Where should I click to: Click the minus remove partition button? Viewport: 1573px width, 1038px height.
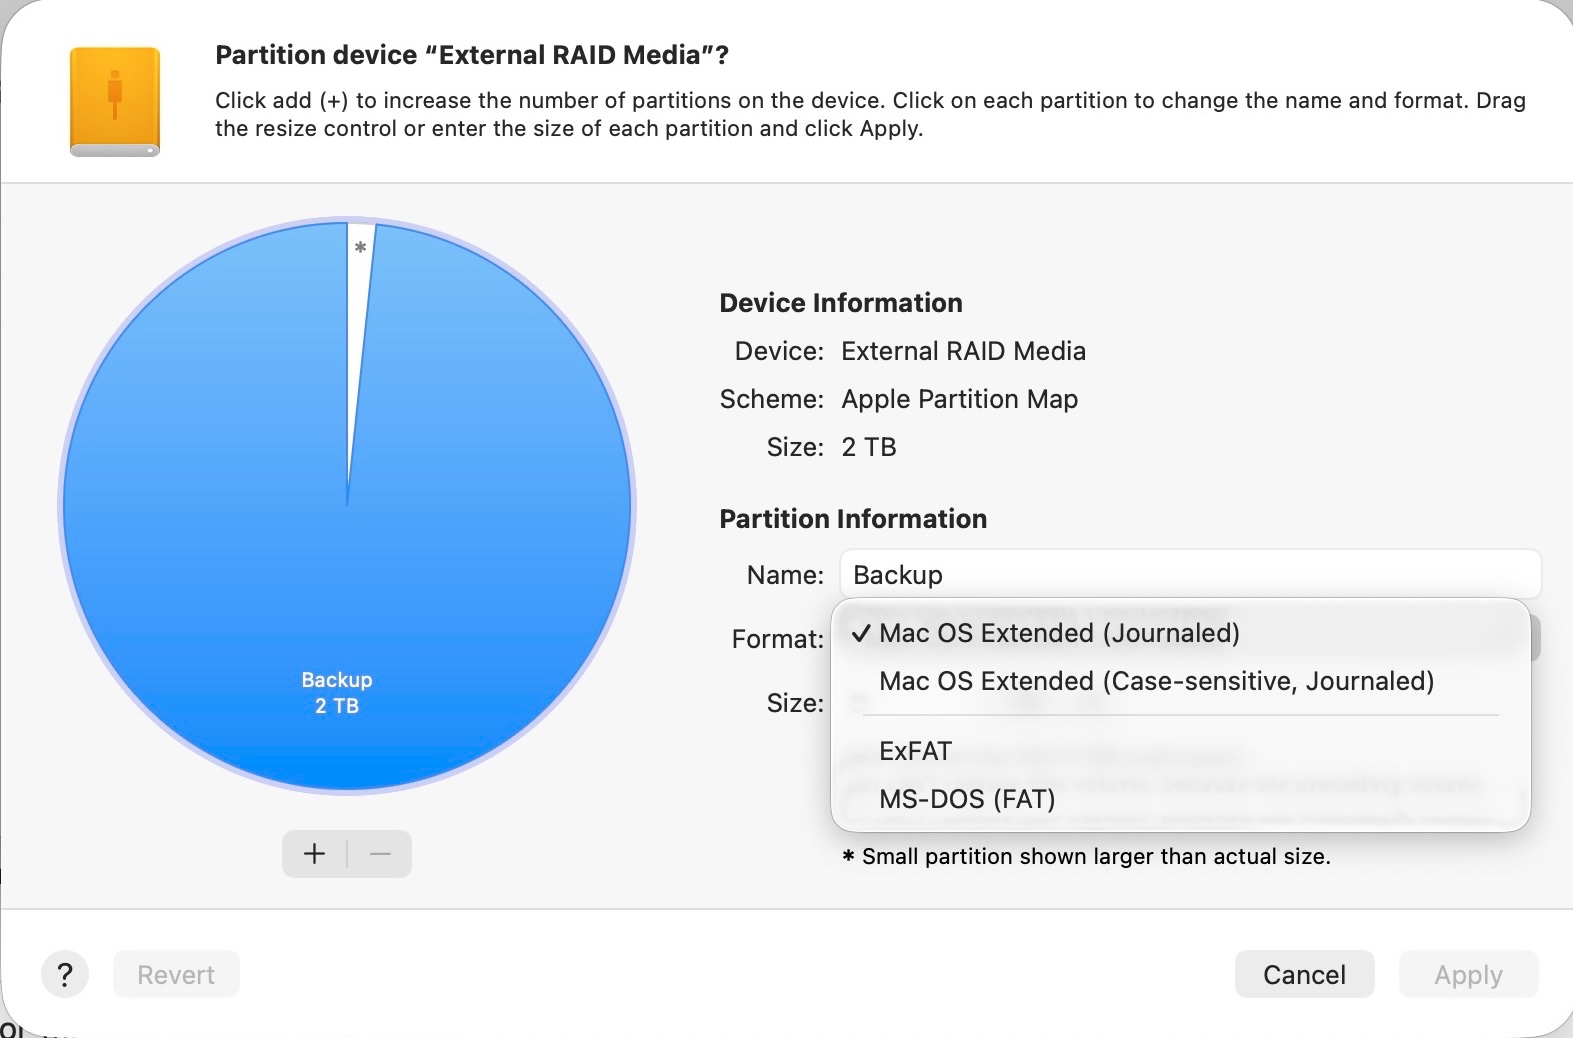click(380, 854)
